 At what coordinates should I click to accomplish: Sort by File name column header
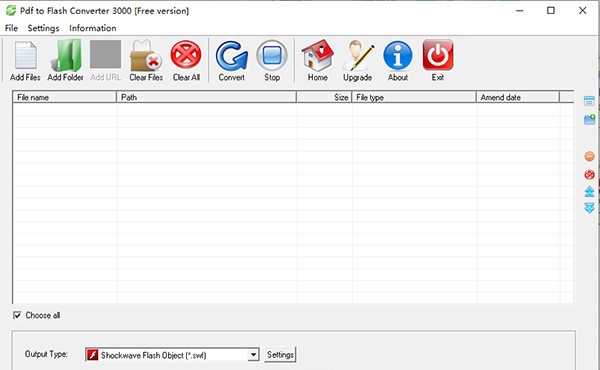pyautogui.click(x=65, y=97)
